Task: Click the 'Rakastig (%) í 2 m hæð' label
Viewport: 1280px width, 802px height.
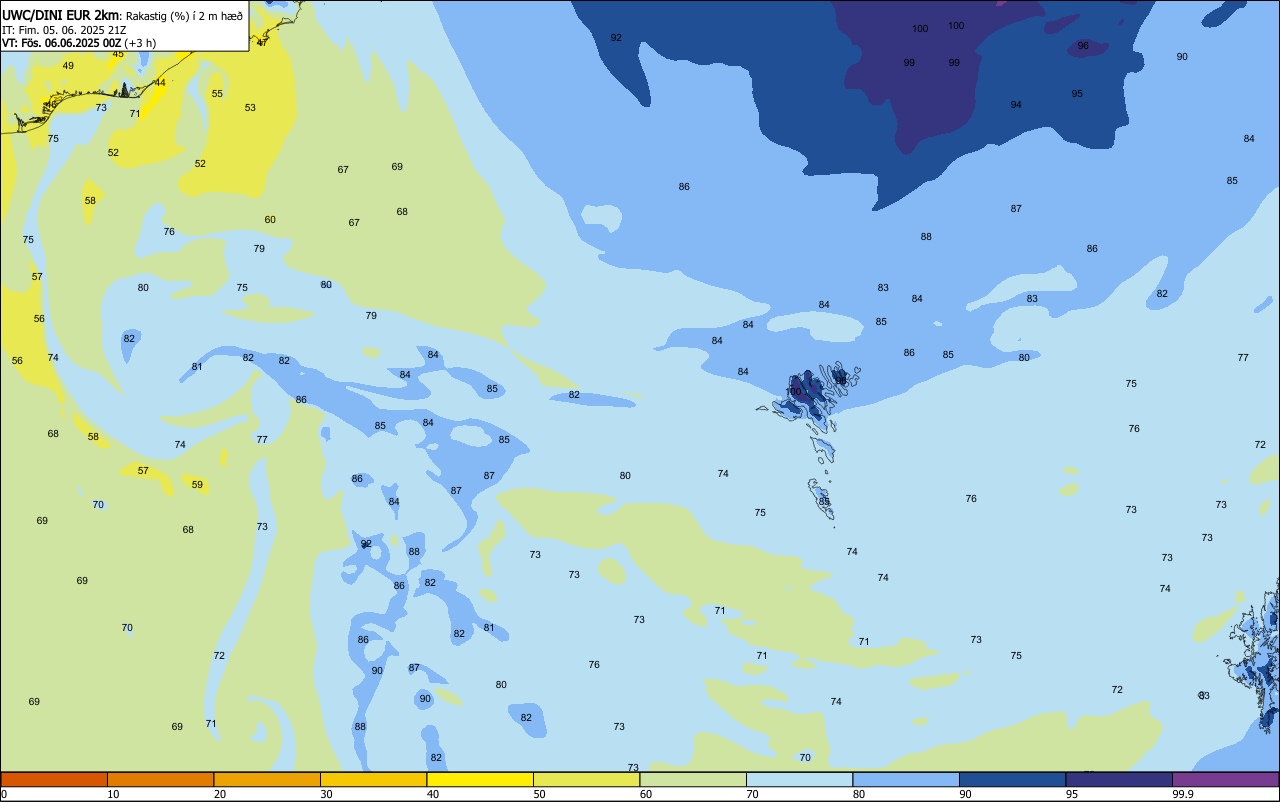Action: tap(184, 15)
